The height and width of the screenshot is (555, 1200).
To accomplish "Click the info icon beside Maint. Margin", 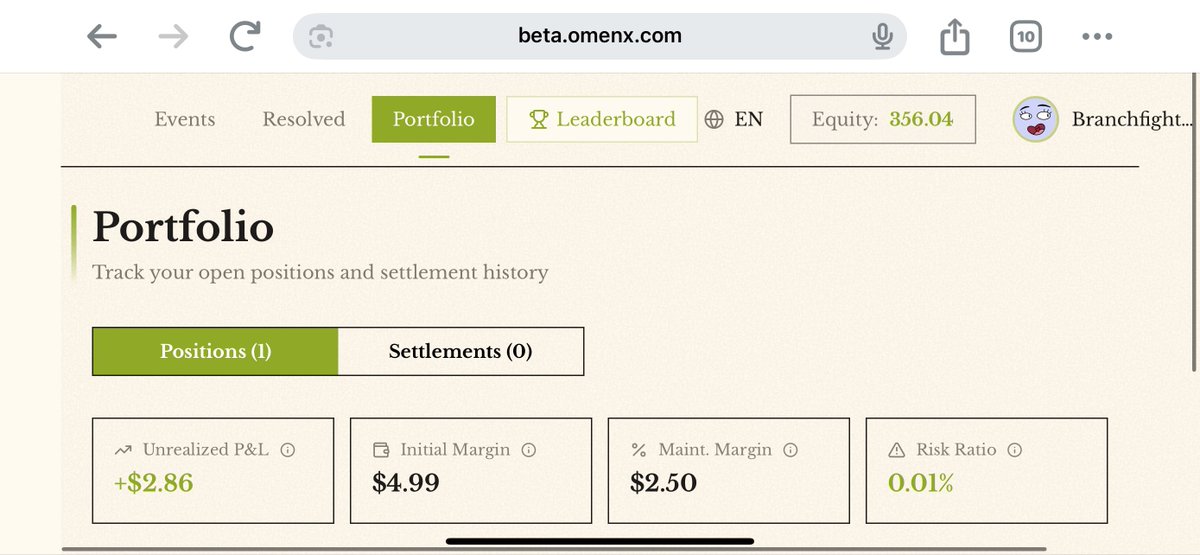I will click(x=791, y=450).
